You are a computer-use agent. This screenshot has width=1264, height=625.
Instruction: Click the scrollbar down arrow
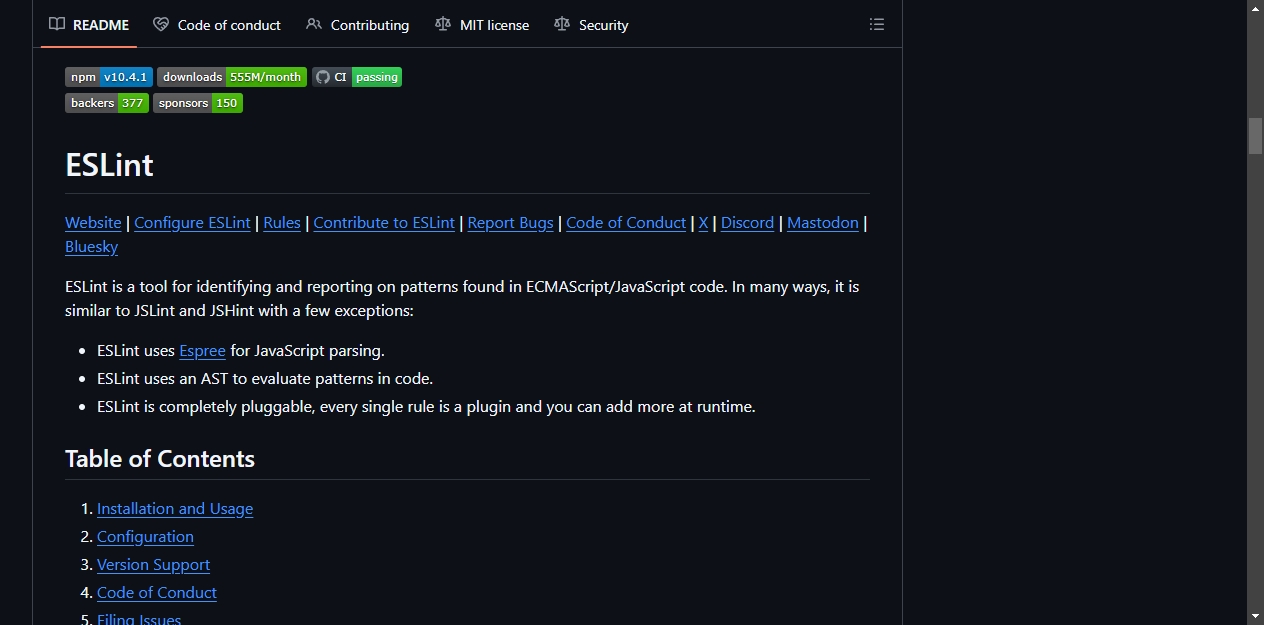(1255, 616)
